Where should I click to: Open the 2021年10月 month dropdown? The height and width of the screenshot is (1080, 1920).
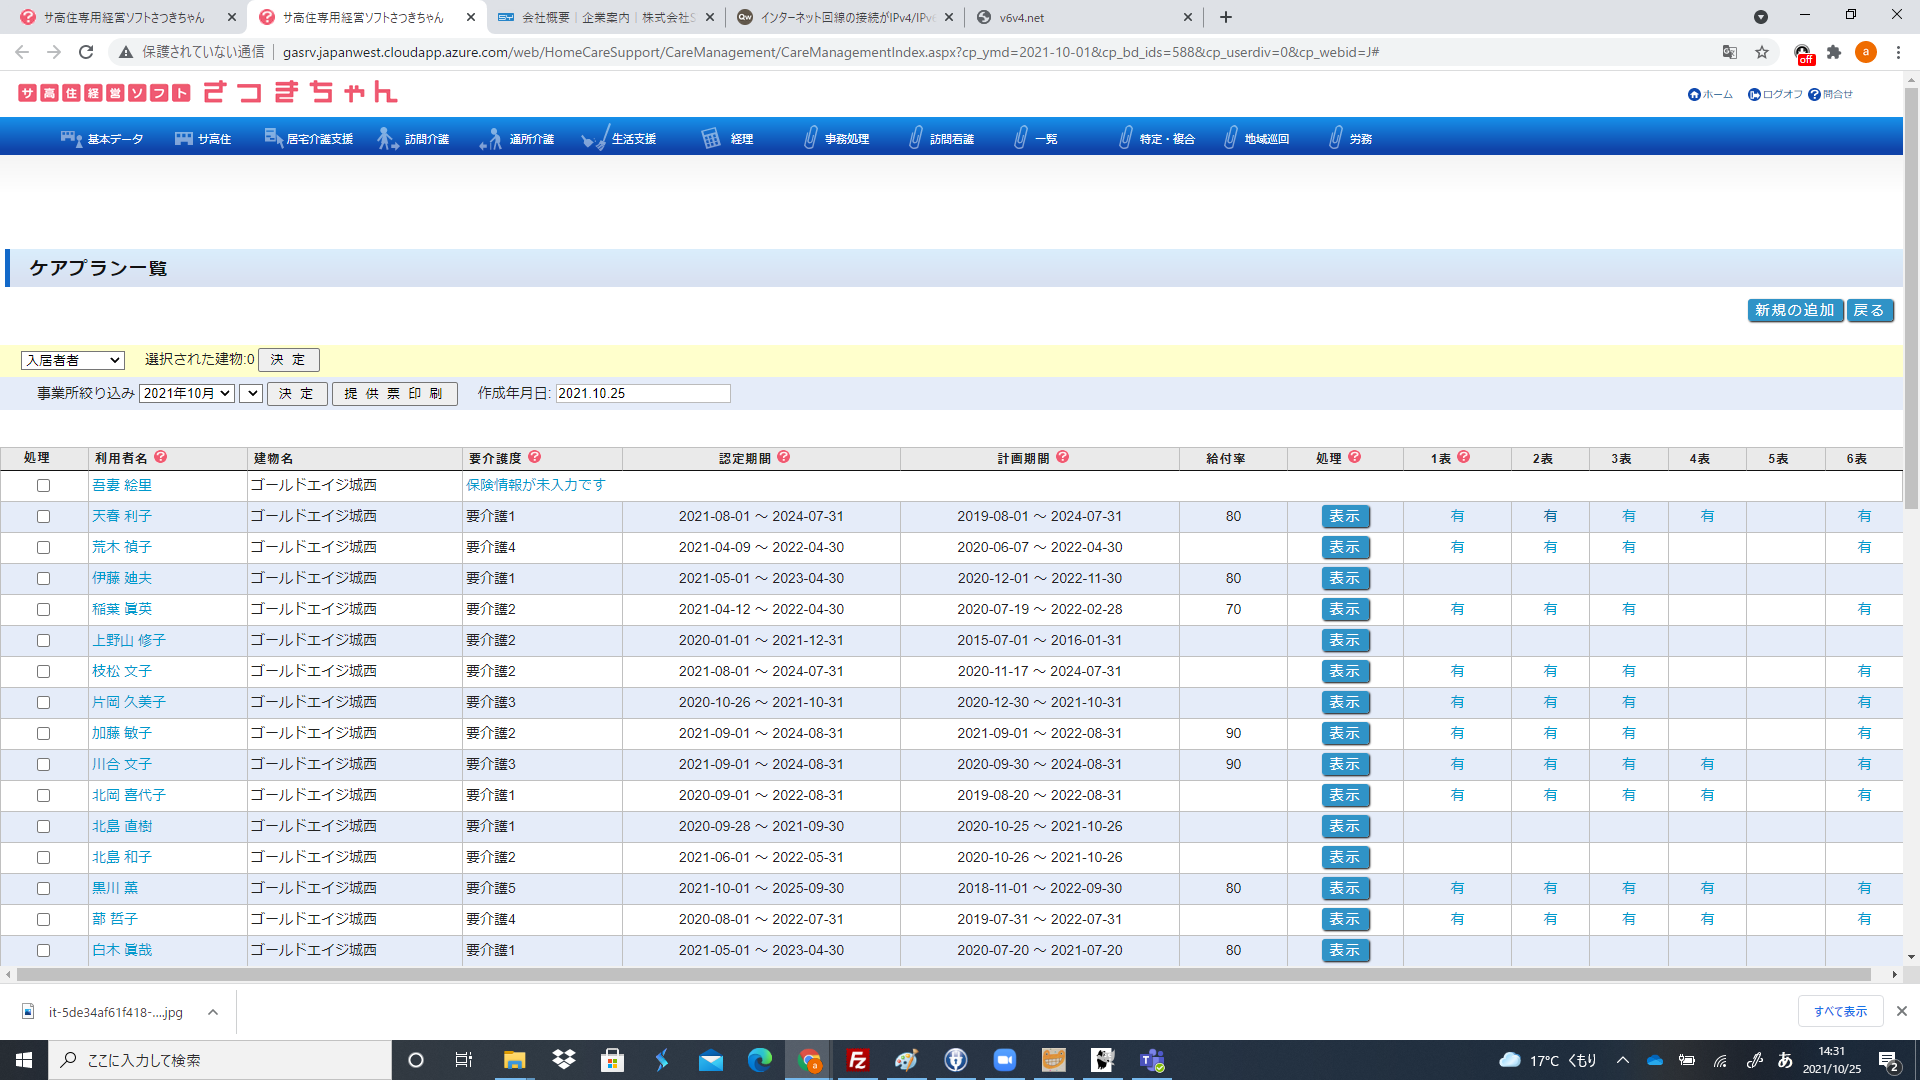pyautogui.click(x=187, y=393)
